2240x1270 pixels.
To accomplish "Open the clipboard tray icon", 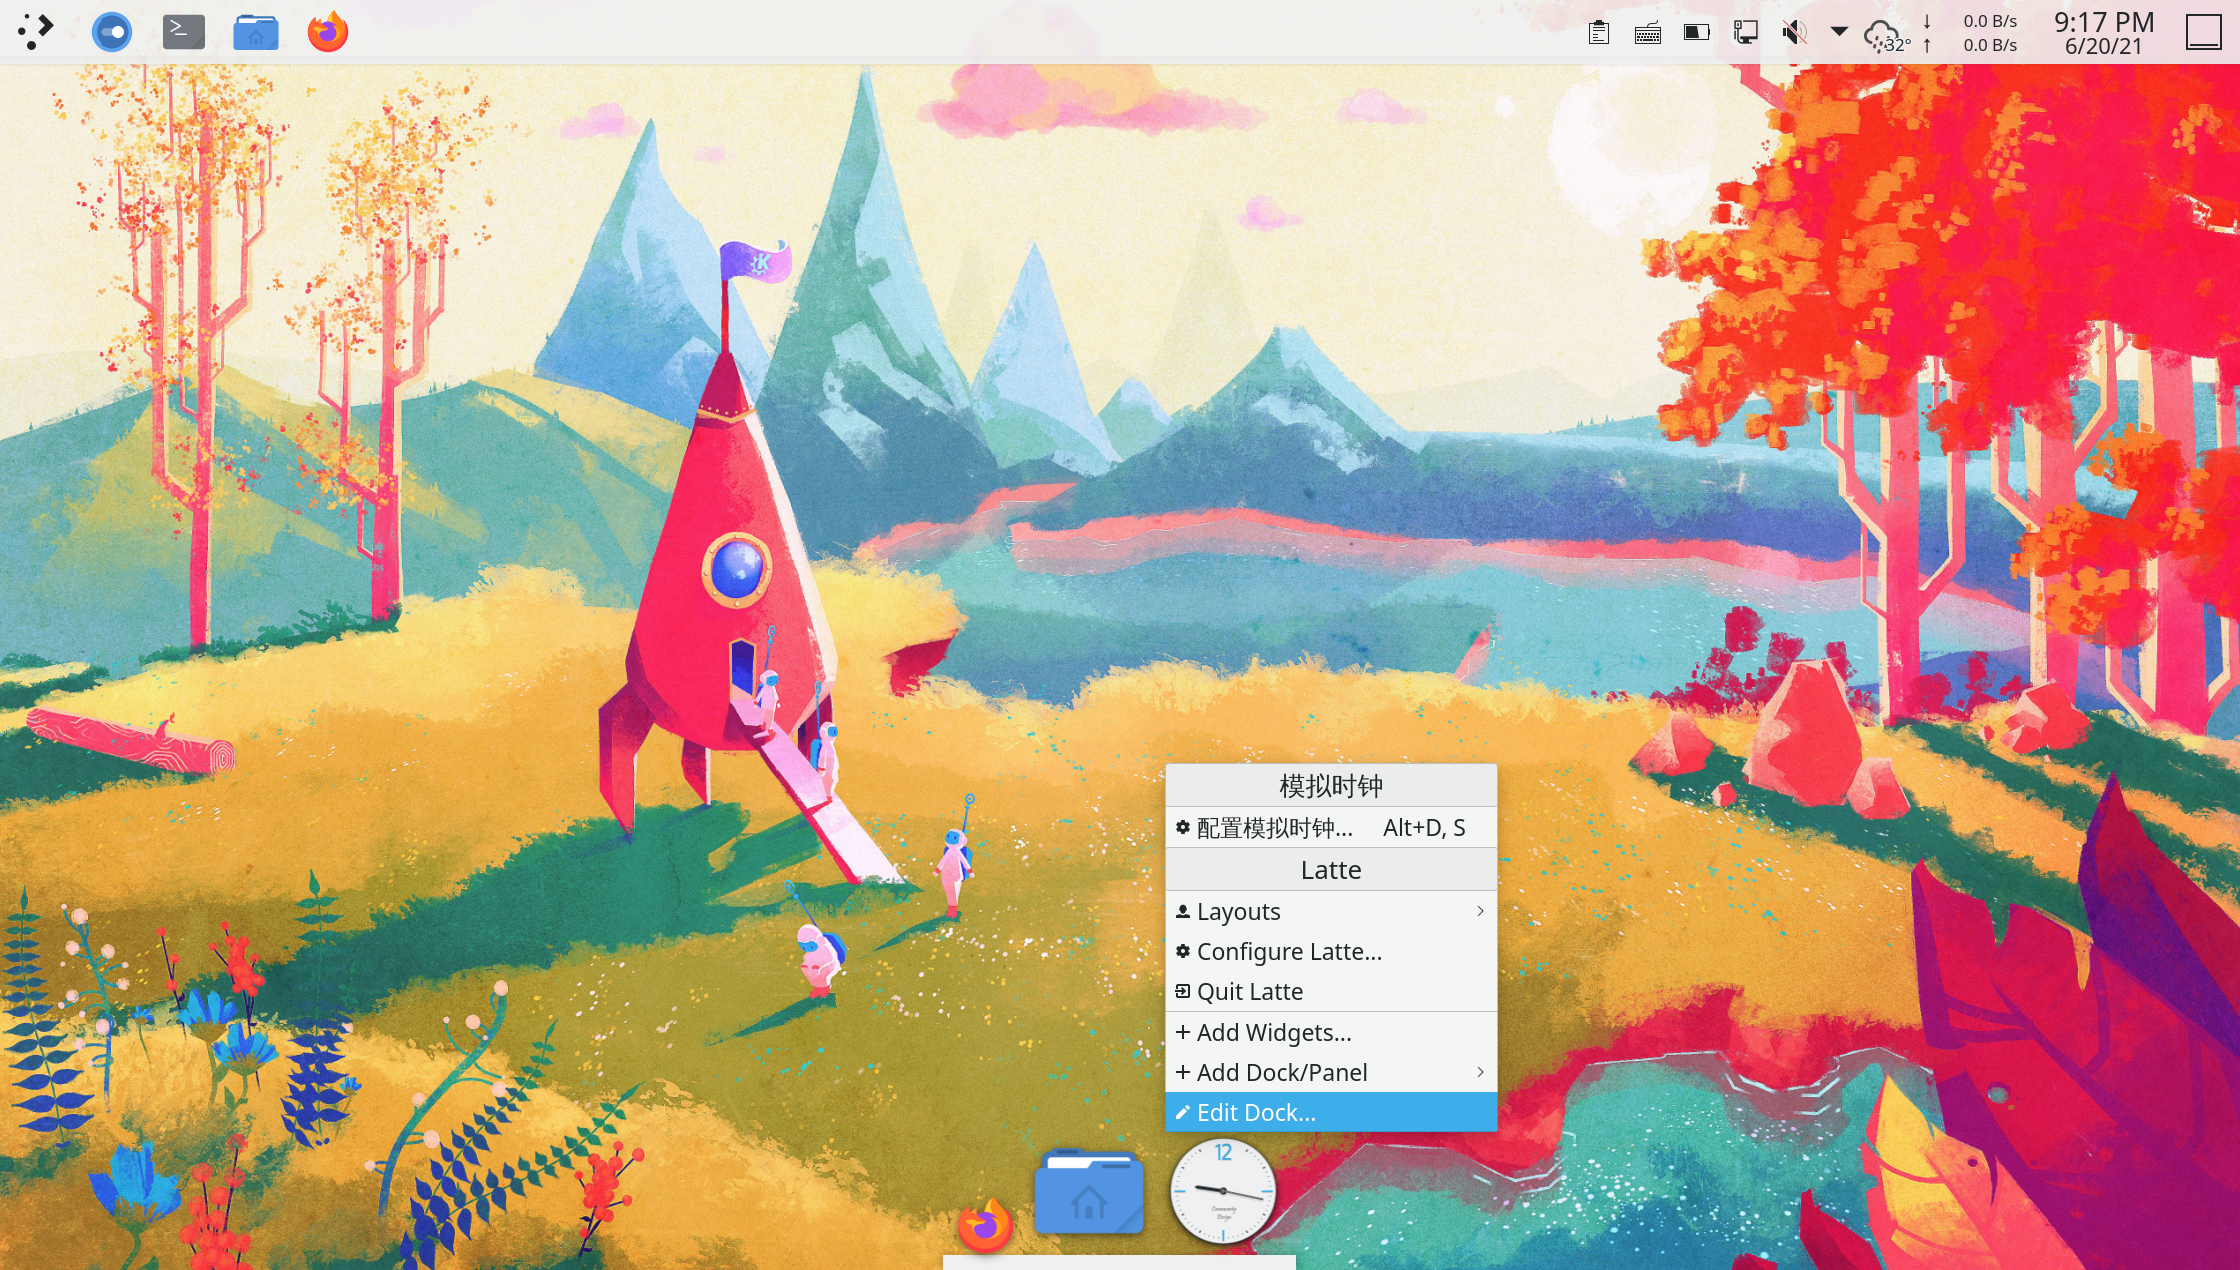I will [1598, 33].
